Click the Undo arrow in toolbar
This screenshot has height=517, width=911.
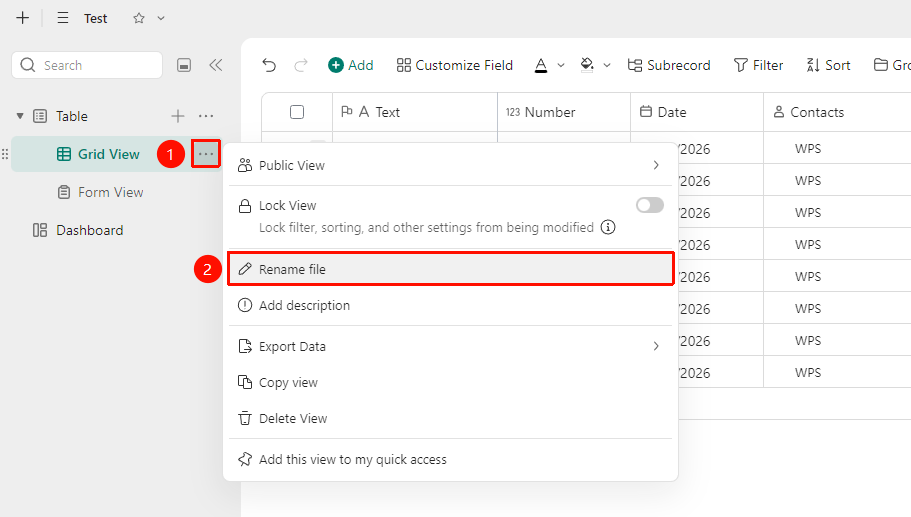point(269,65)
